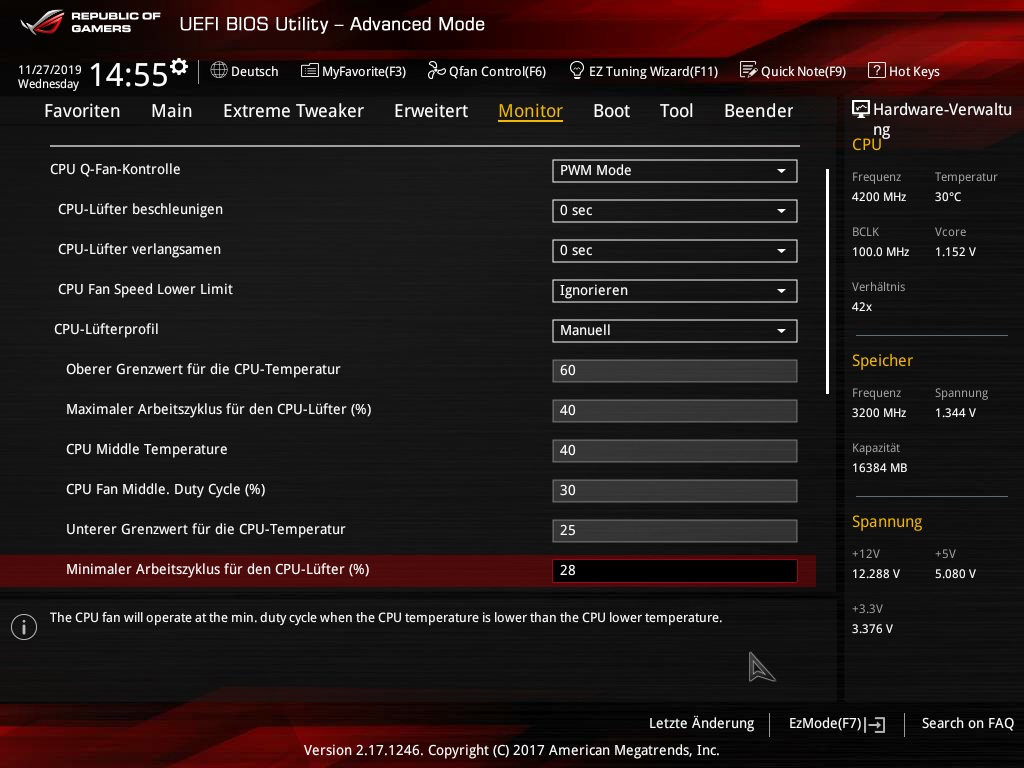Click the 12.288 V reading
1024x768 pixels.
[876, 574]
